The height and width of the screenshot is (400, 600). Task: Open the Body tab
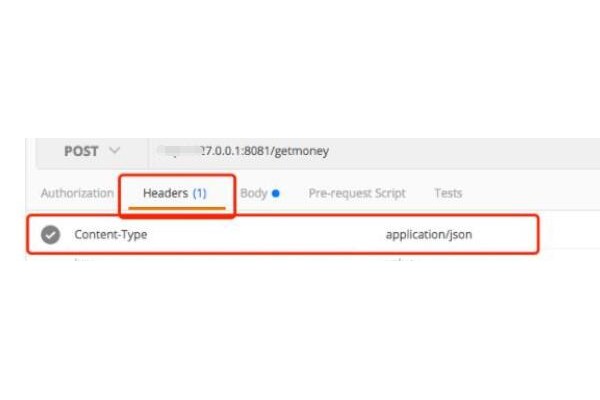[254, 193]
